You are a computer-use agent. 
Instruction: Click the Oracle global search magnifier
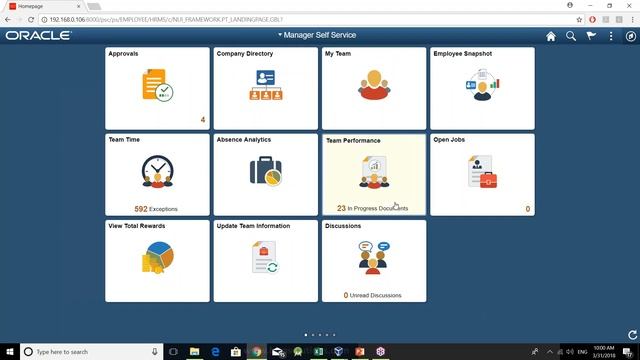(x=571, y=36)
